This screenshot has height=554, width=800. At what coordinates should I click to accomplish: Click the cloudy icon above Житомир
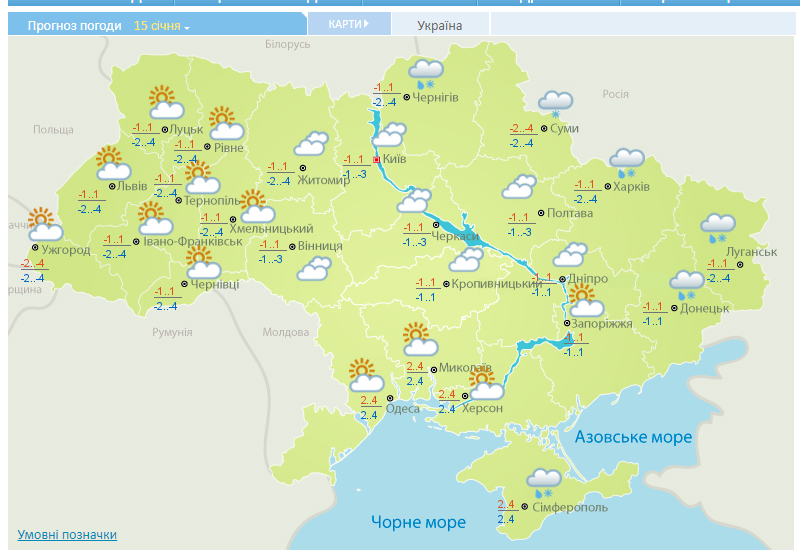tap(311, 143)
